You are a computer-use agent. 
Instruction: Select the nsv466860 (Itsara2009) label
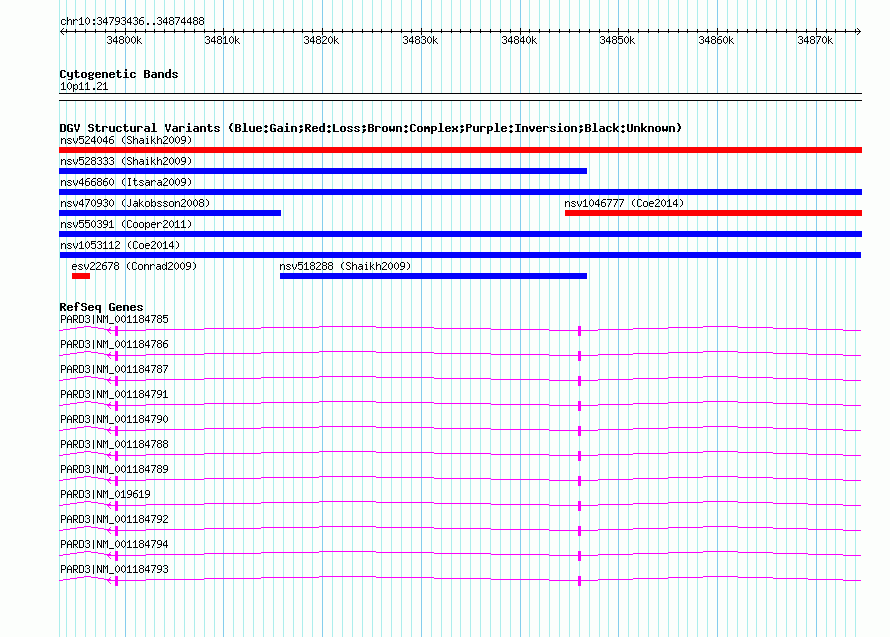[126, 182]
